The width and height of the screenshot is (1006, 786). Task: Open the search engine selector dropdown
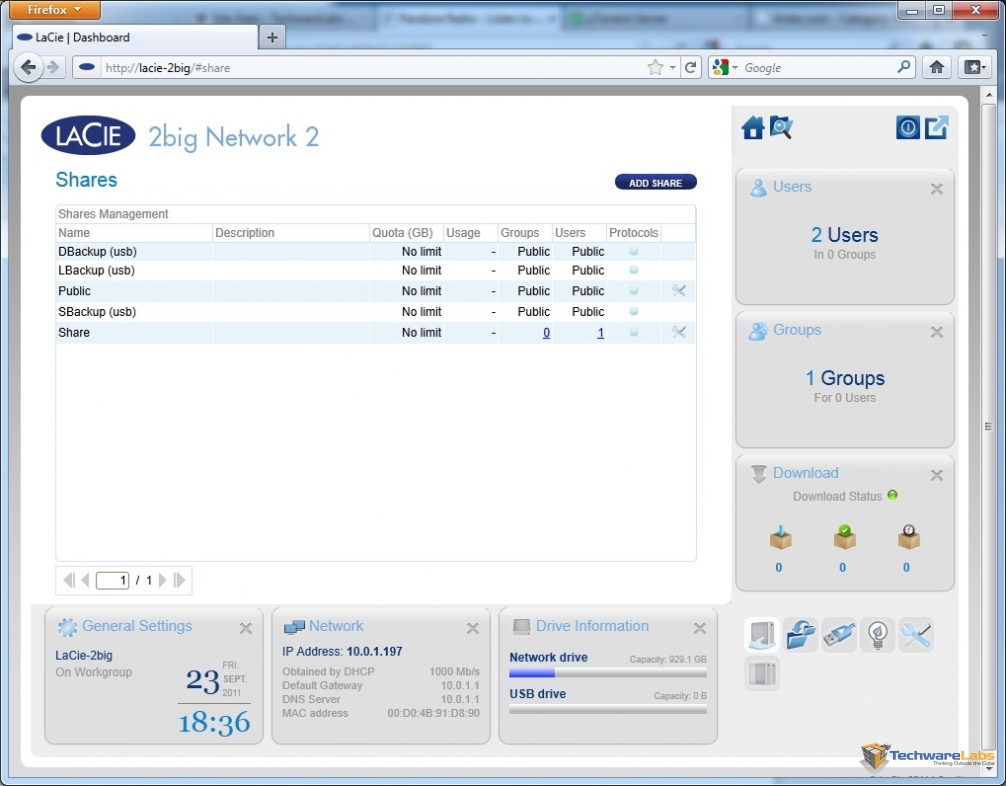[726, 67]
